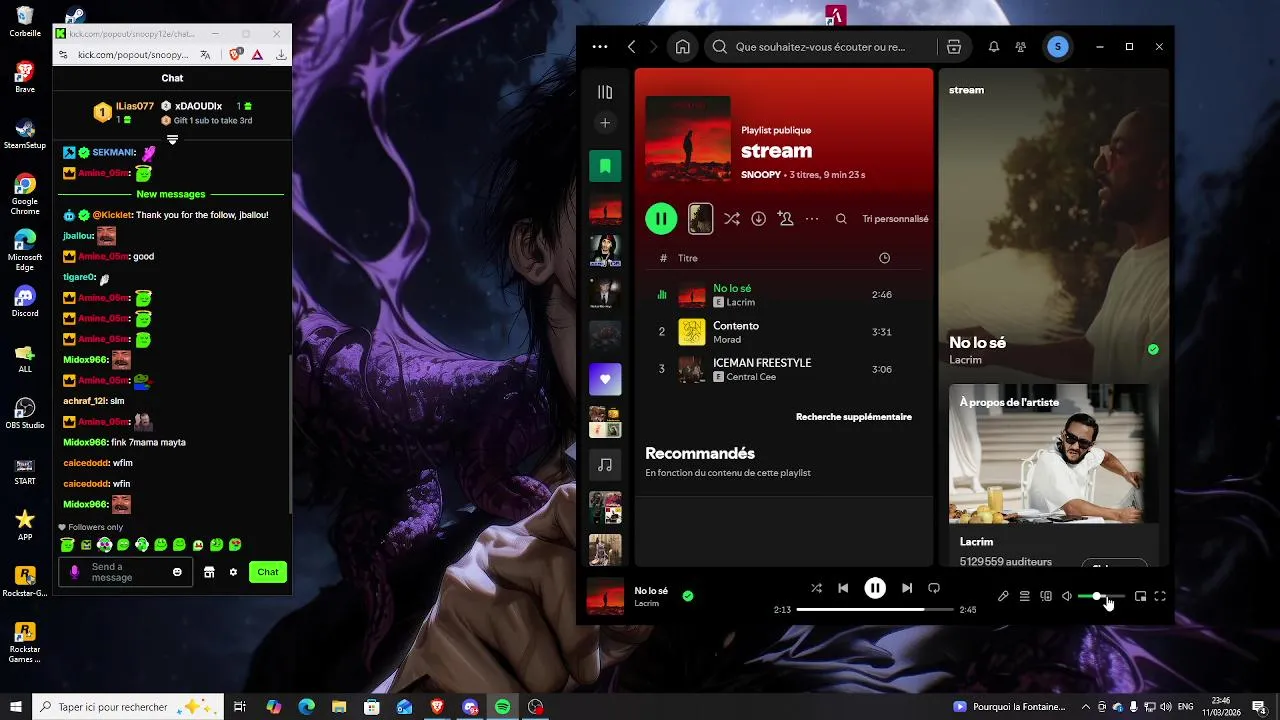The image size is (1280, 720).
Task: Select the No lo sé track row
Action: click(x=784, y=295)
